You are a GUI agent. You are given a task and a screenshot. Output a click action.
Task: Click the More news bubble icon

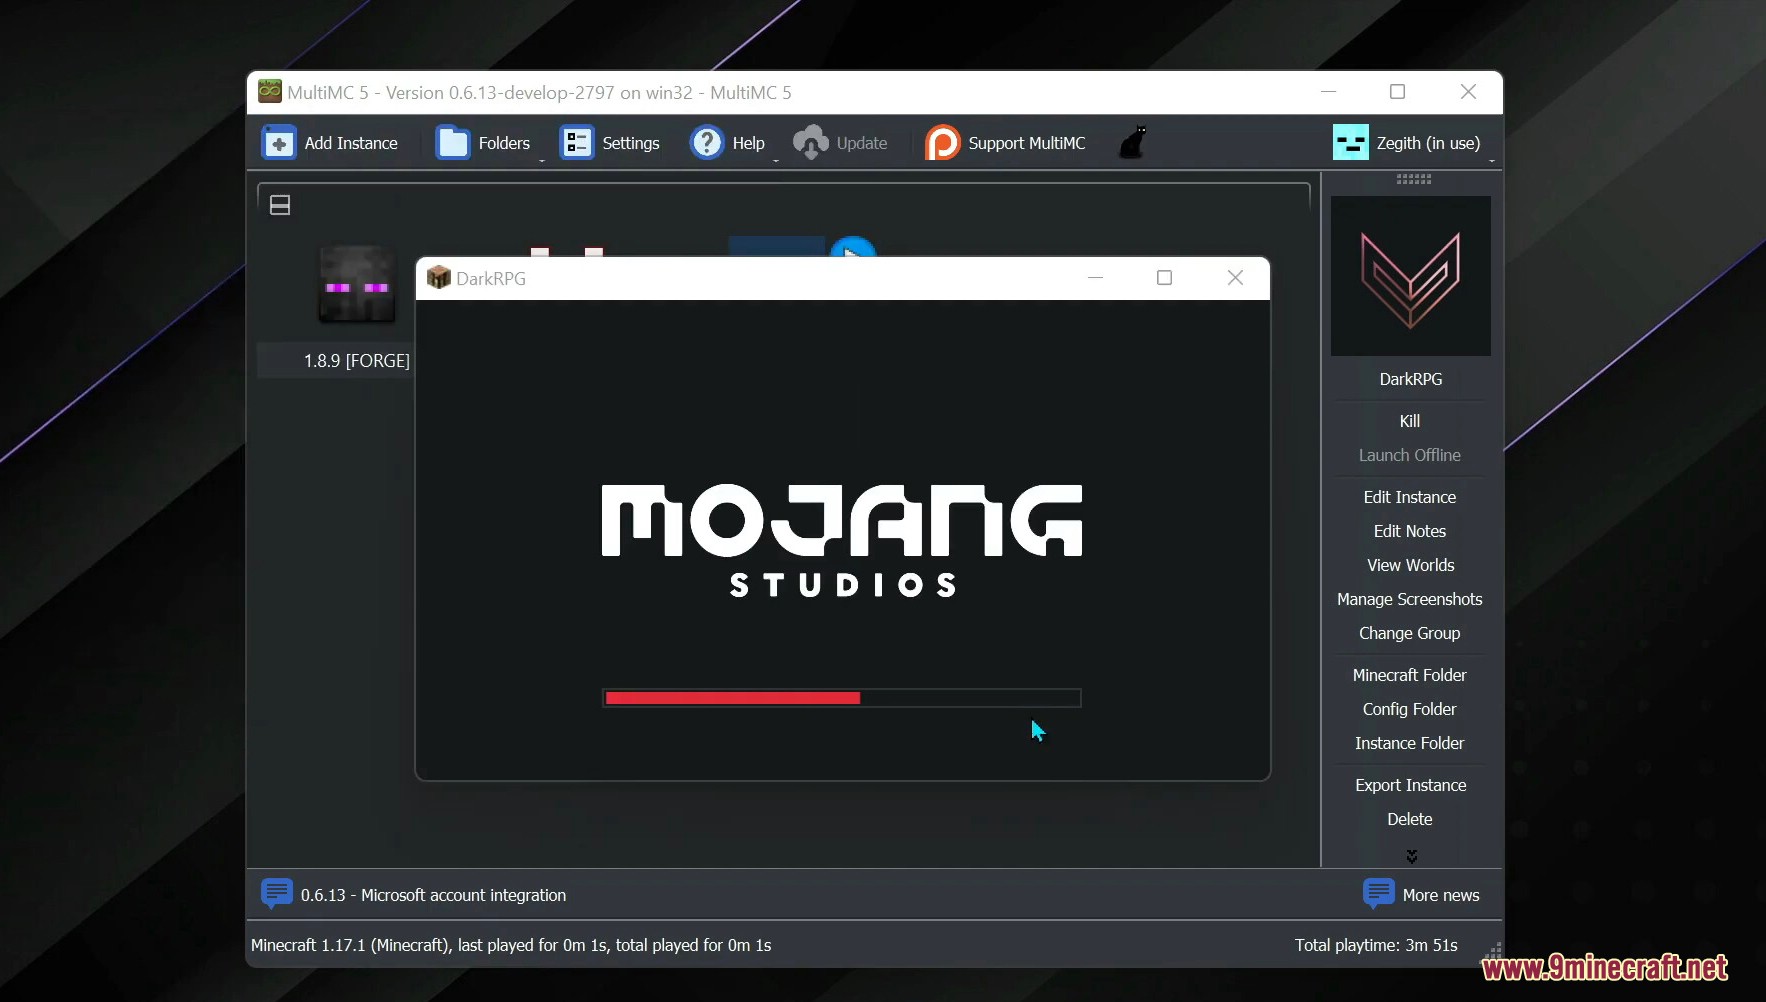coord(1379,893)
